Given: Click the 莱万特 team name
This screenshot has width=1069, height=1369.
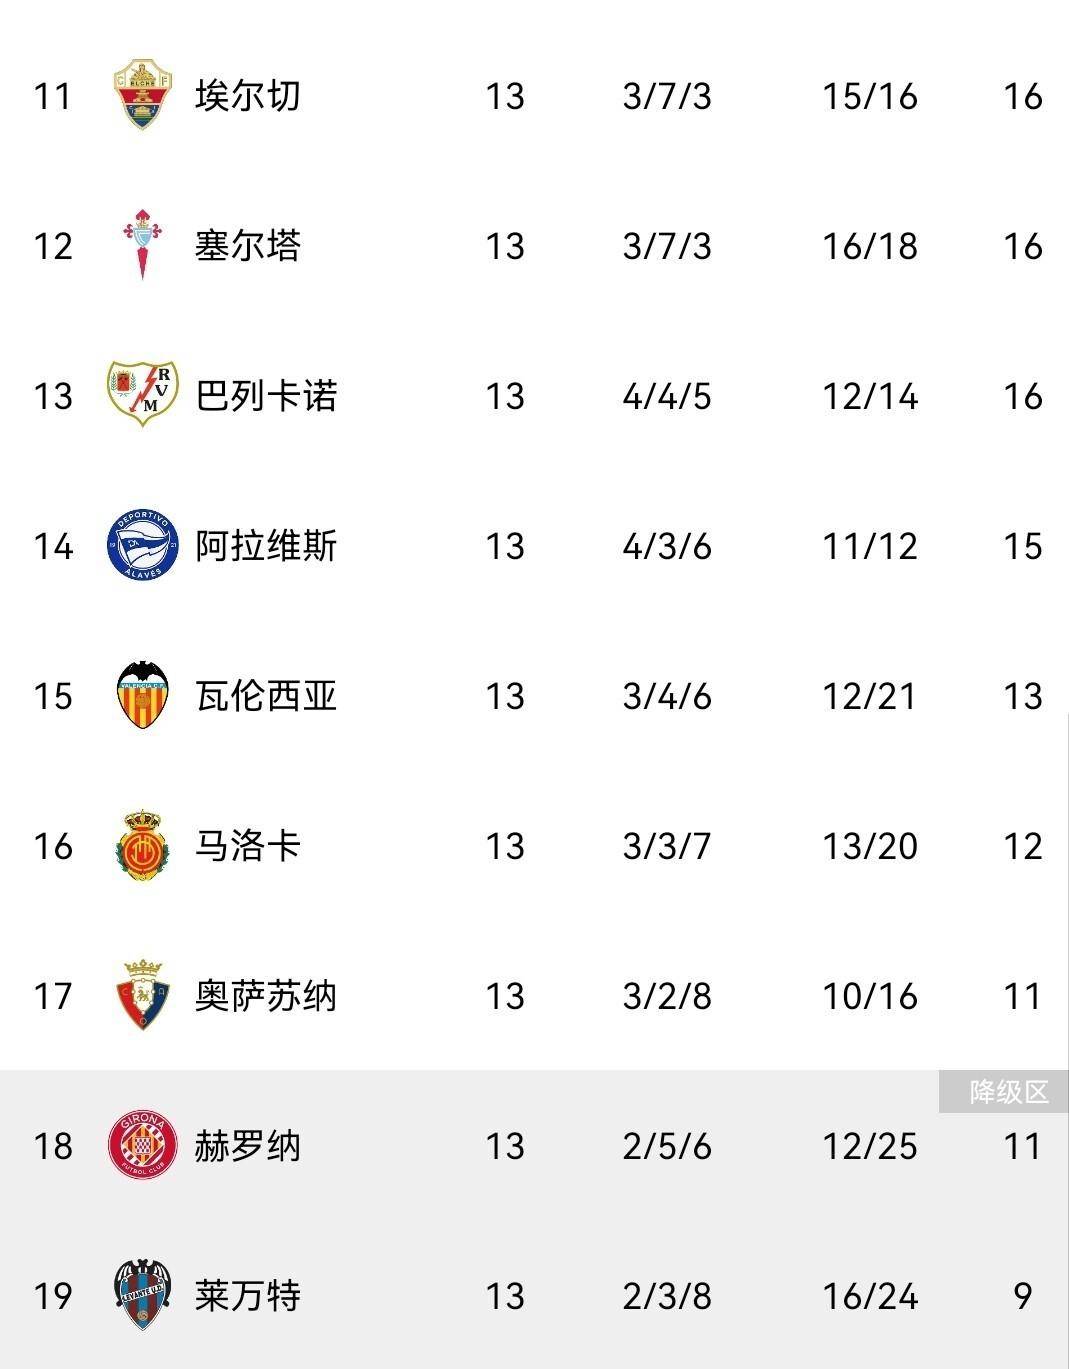Looking at the screenshot, I should point(247,1296).
